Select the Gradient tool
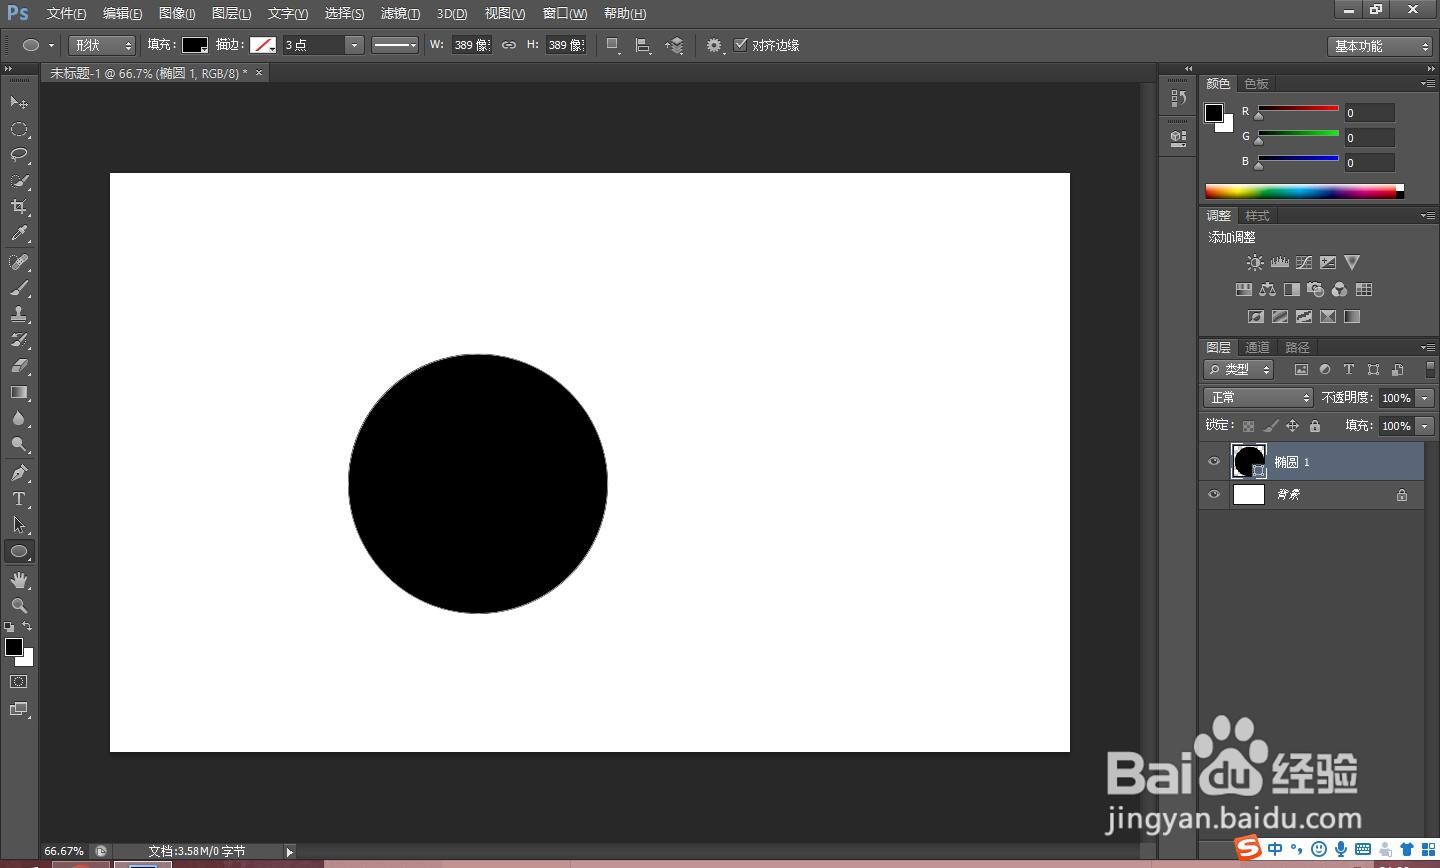 point(18,392)
